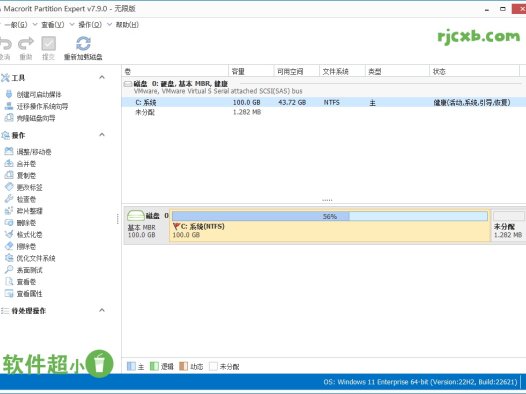Open the 操作(O) menu
526x394 pixels.
(90, 25)
